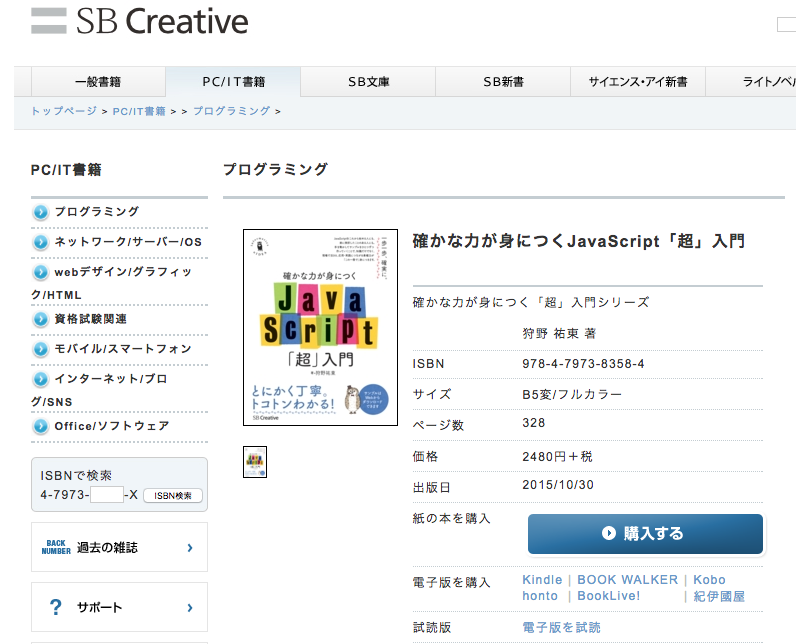Click size value B5変/フルカラー
Screen dimensions: 796x644
point(572,394)
